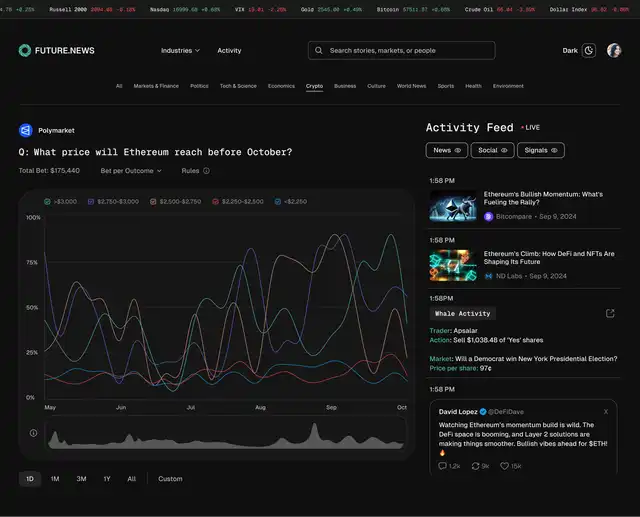640x517 pixels.
Task: Select the Economics category tab
Action: click(281, 86)
